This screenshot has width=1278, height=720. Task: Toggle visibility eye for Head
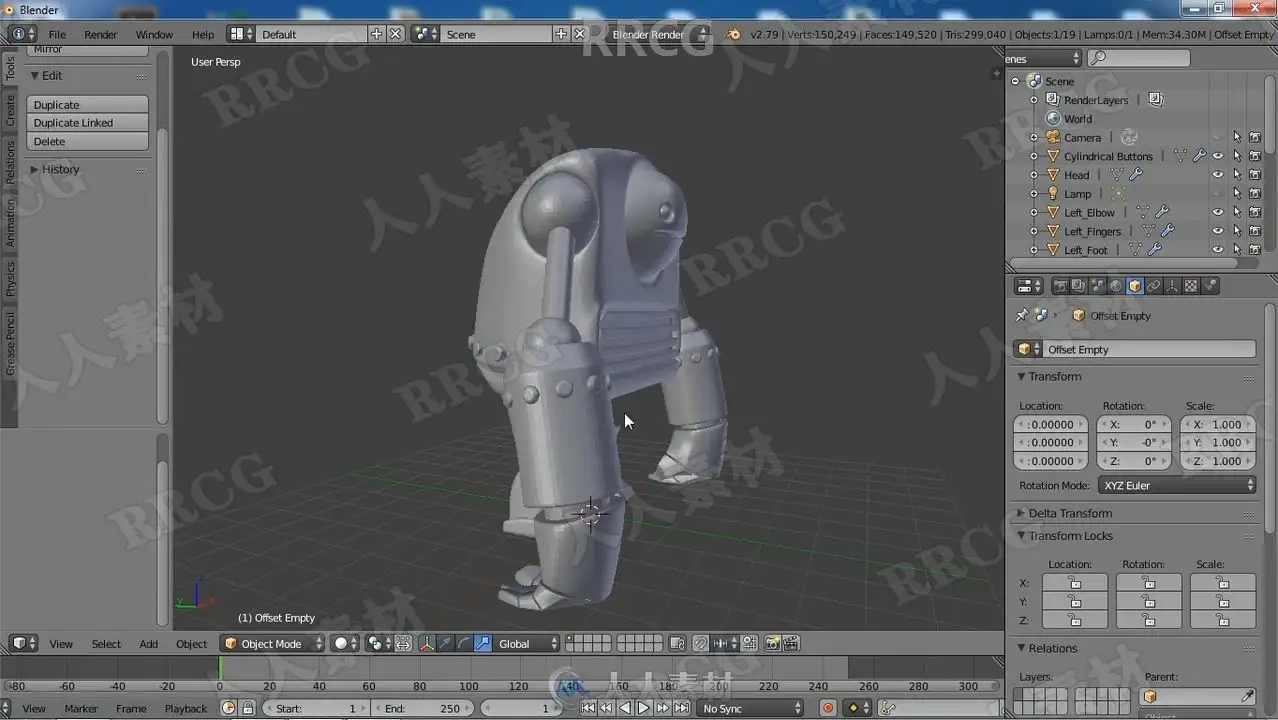click(x=1218, y=175)
